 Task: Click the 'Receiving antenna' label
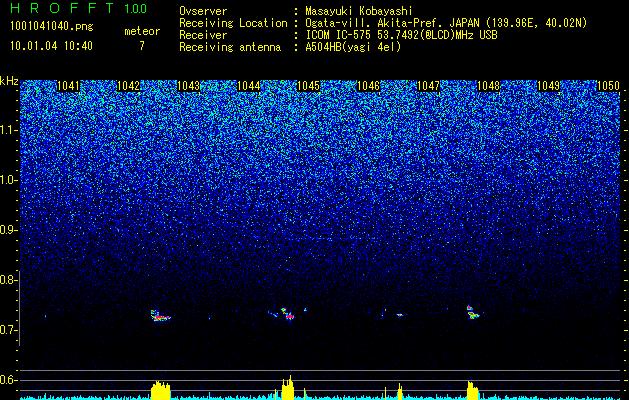(x=230, y=47)
